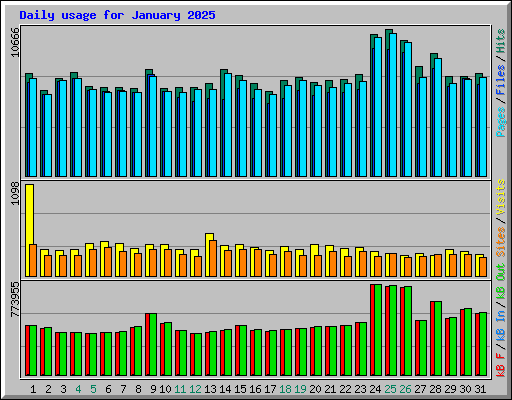Click day label 9 on x-axis

point(153,389)
